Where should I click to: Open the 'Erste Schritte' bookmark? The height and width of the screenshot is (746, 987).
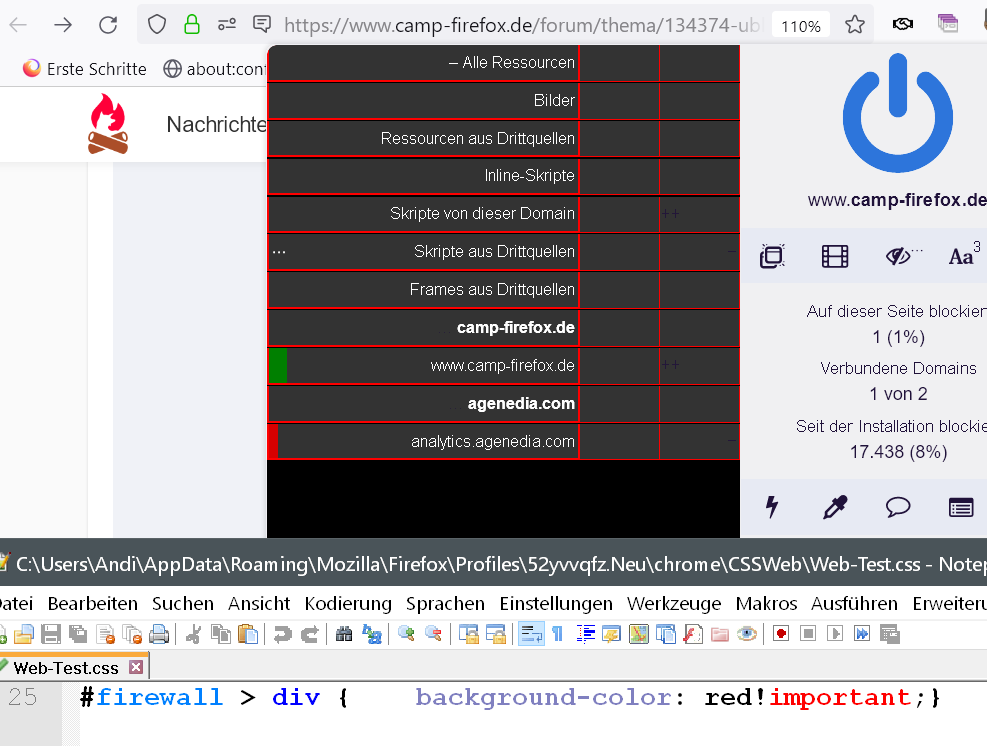click(x=84, y=69)
